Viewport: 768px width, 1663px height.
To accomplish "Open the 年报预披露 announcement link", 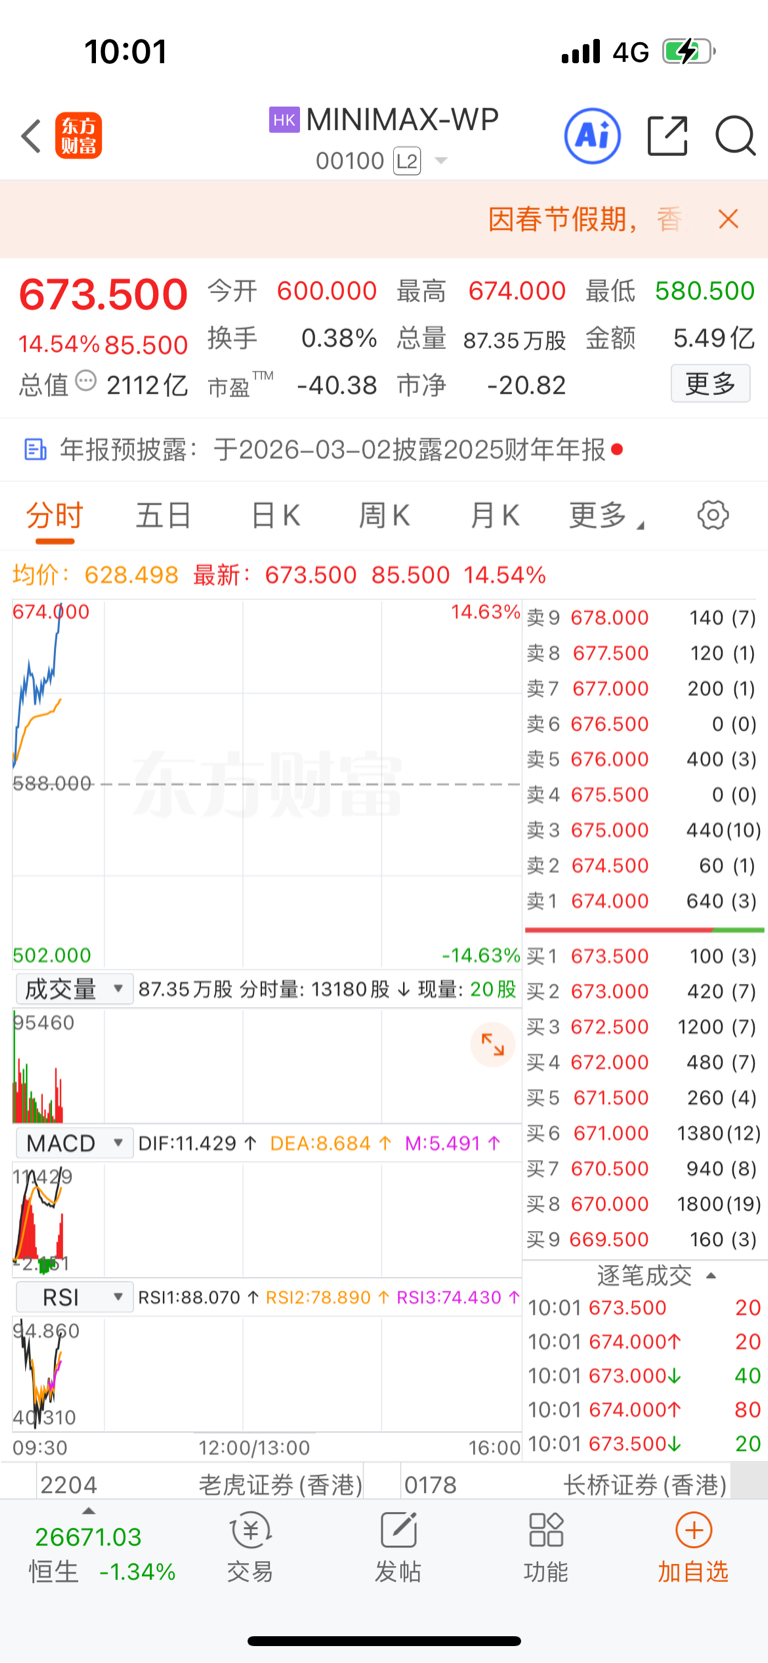I will point(333,450).
